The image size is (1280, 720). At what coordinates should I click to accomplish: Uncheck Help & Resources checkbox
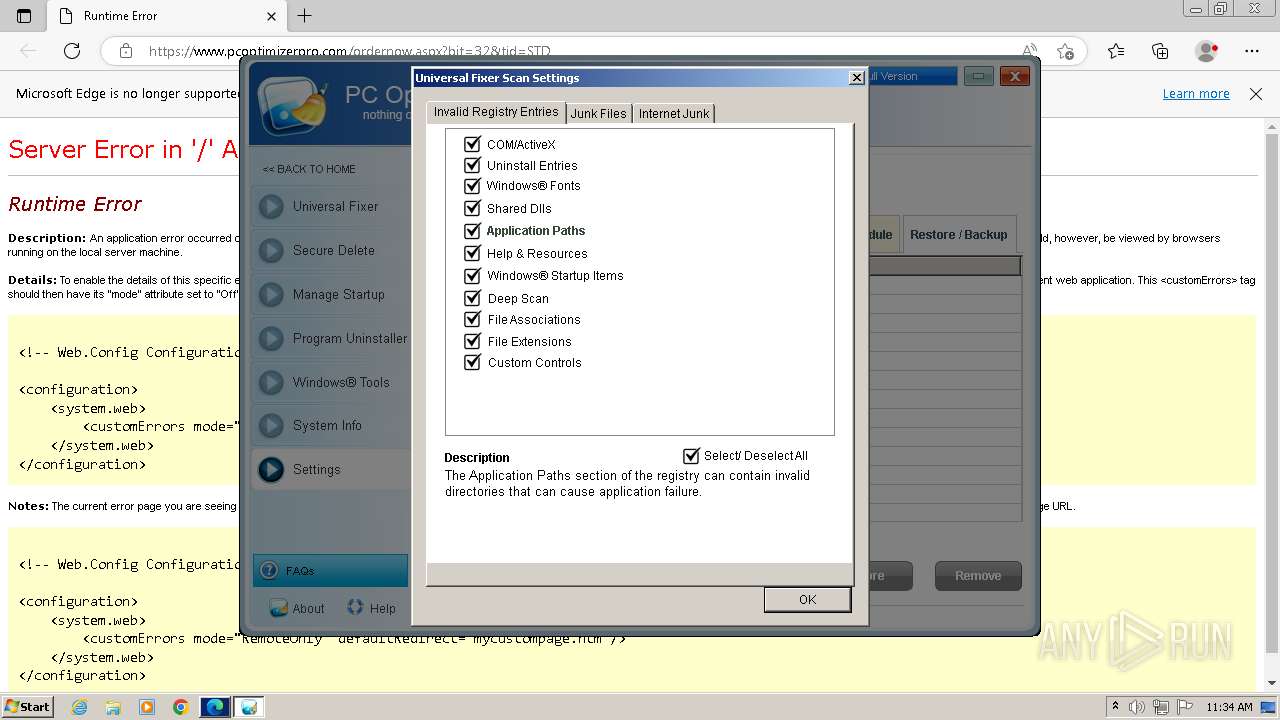pyautogui.click(x=473, y=253)
